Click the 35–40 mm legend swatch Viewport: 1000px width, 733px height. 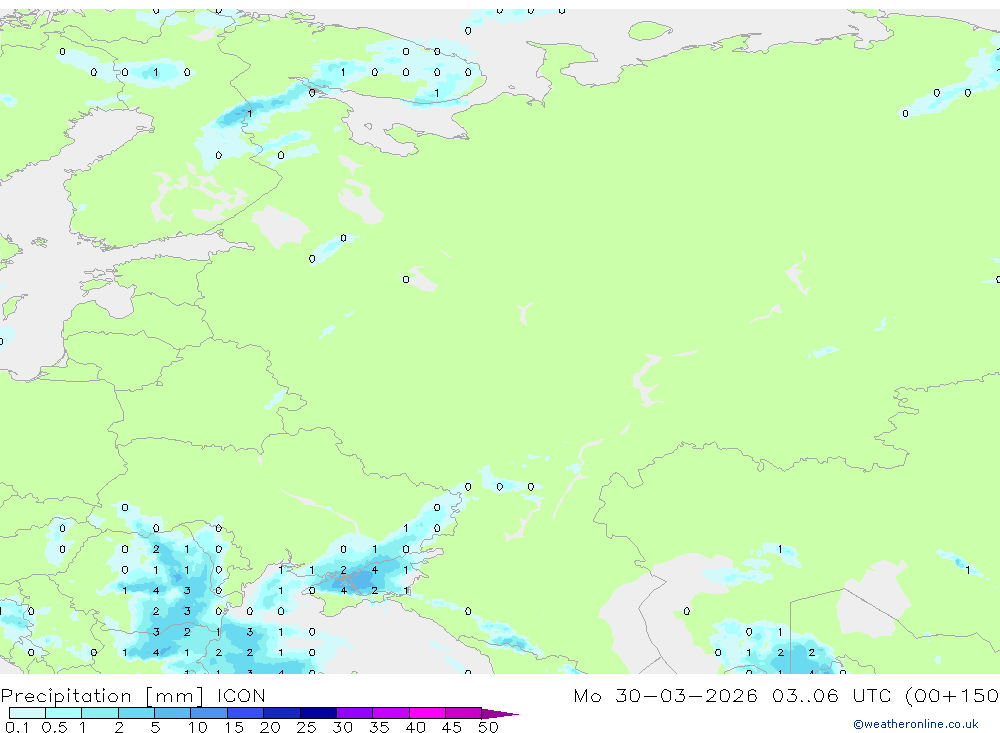pos(391,713)
